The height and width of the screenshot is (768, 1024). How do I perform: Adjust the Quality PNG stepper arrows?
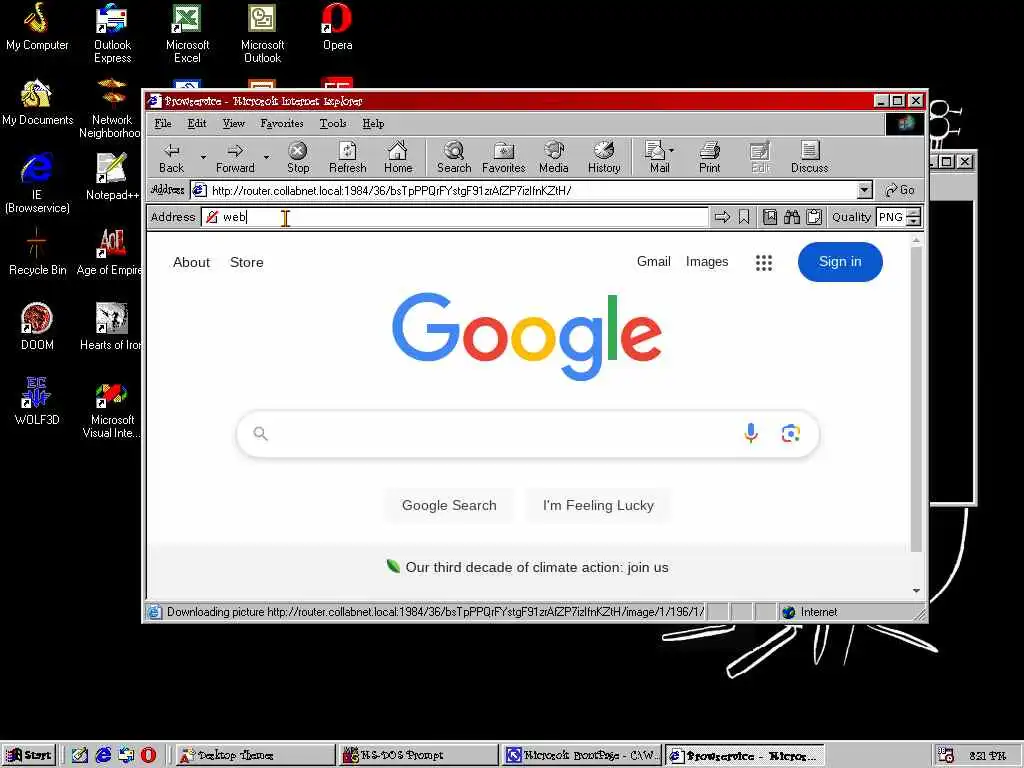point(914,217)
